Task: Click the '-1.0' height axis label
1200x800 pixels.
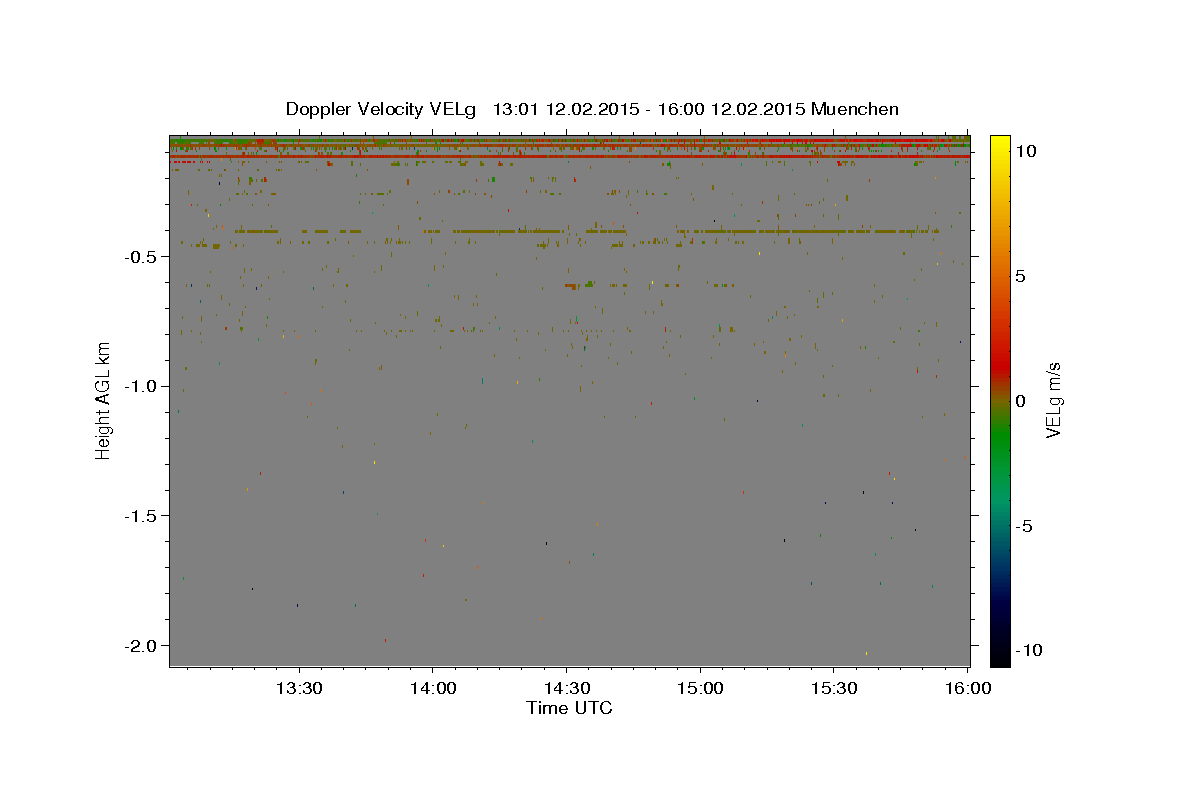Action: (x=142, y=386)
